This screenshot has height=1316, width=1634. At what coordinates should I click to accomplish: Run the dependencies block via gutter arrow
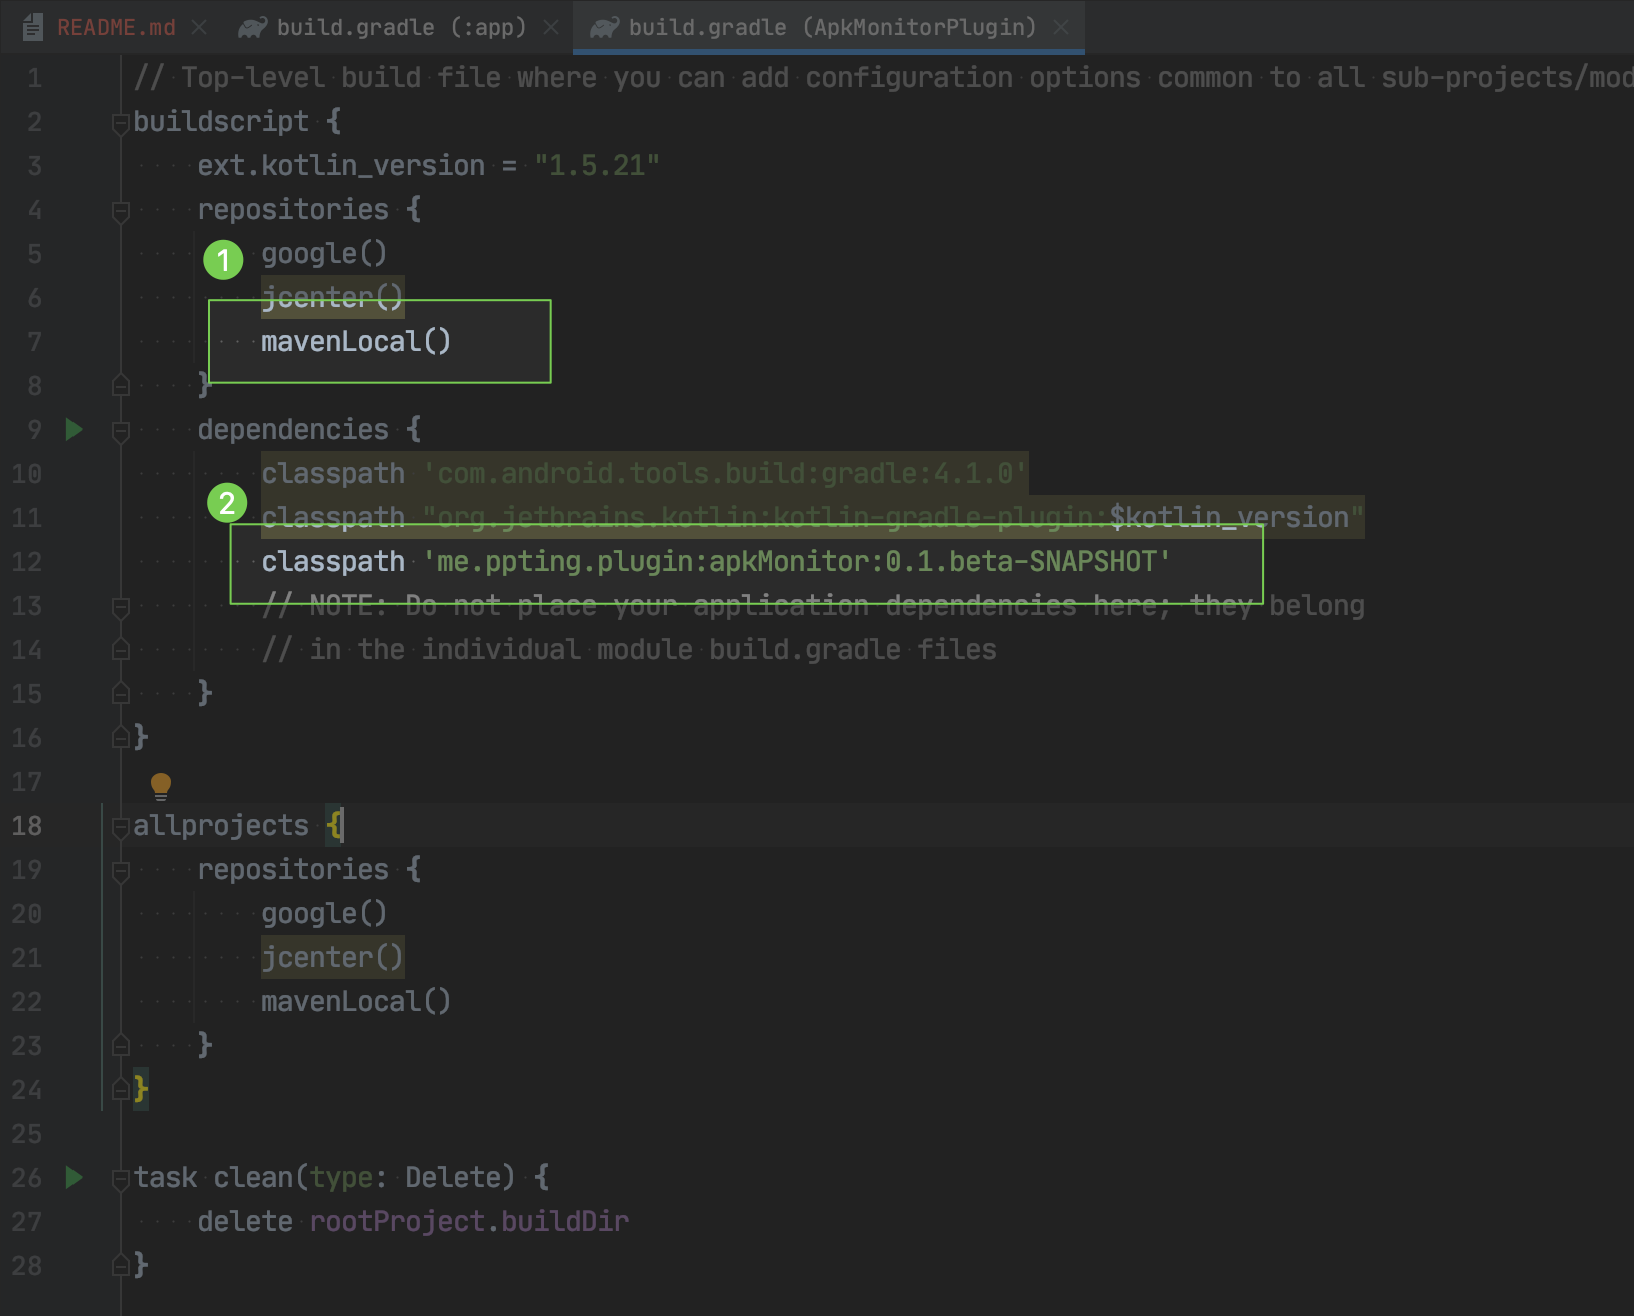click(72, 429)
